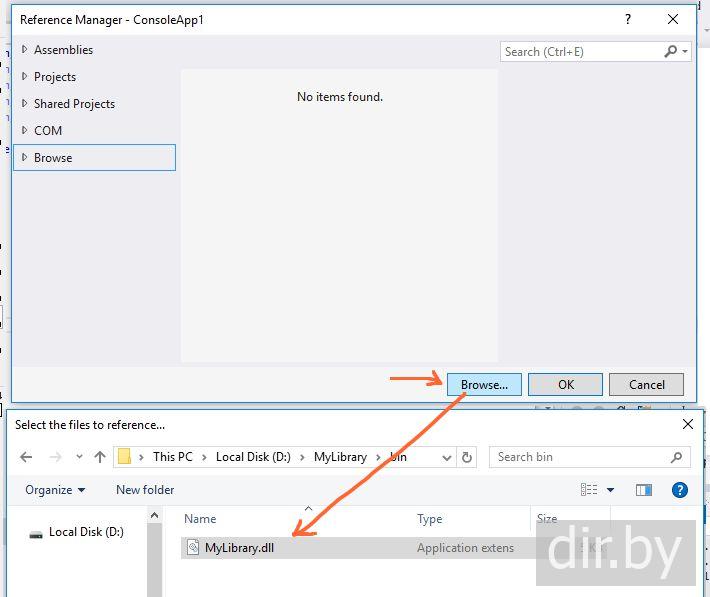This screenshot has height=597, width=710.
Task: Select the COM category
Action: click(48, 130)
